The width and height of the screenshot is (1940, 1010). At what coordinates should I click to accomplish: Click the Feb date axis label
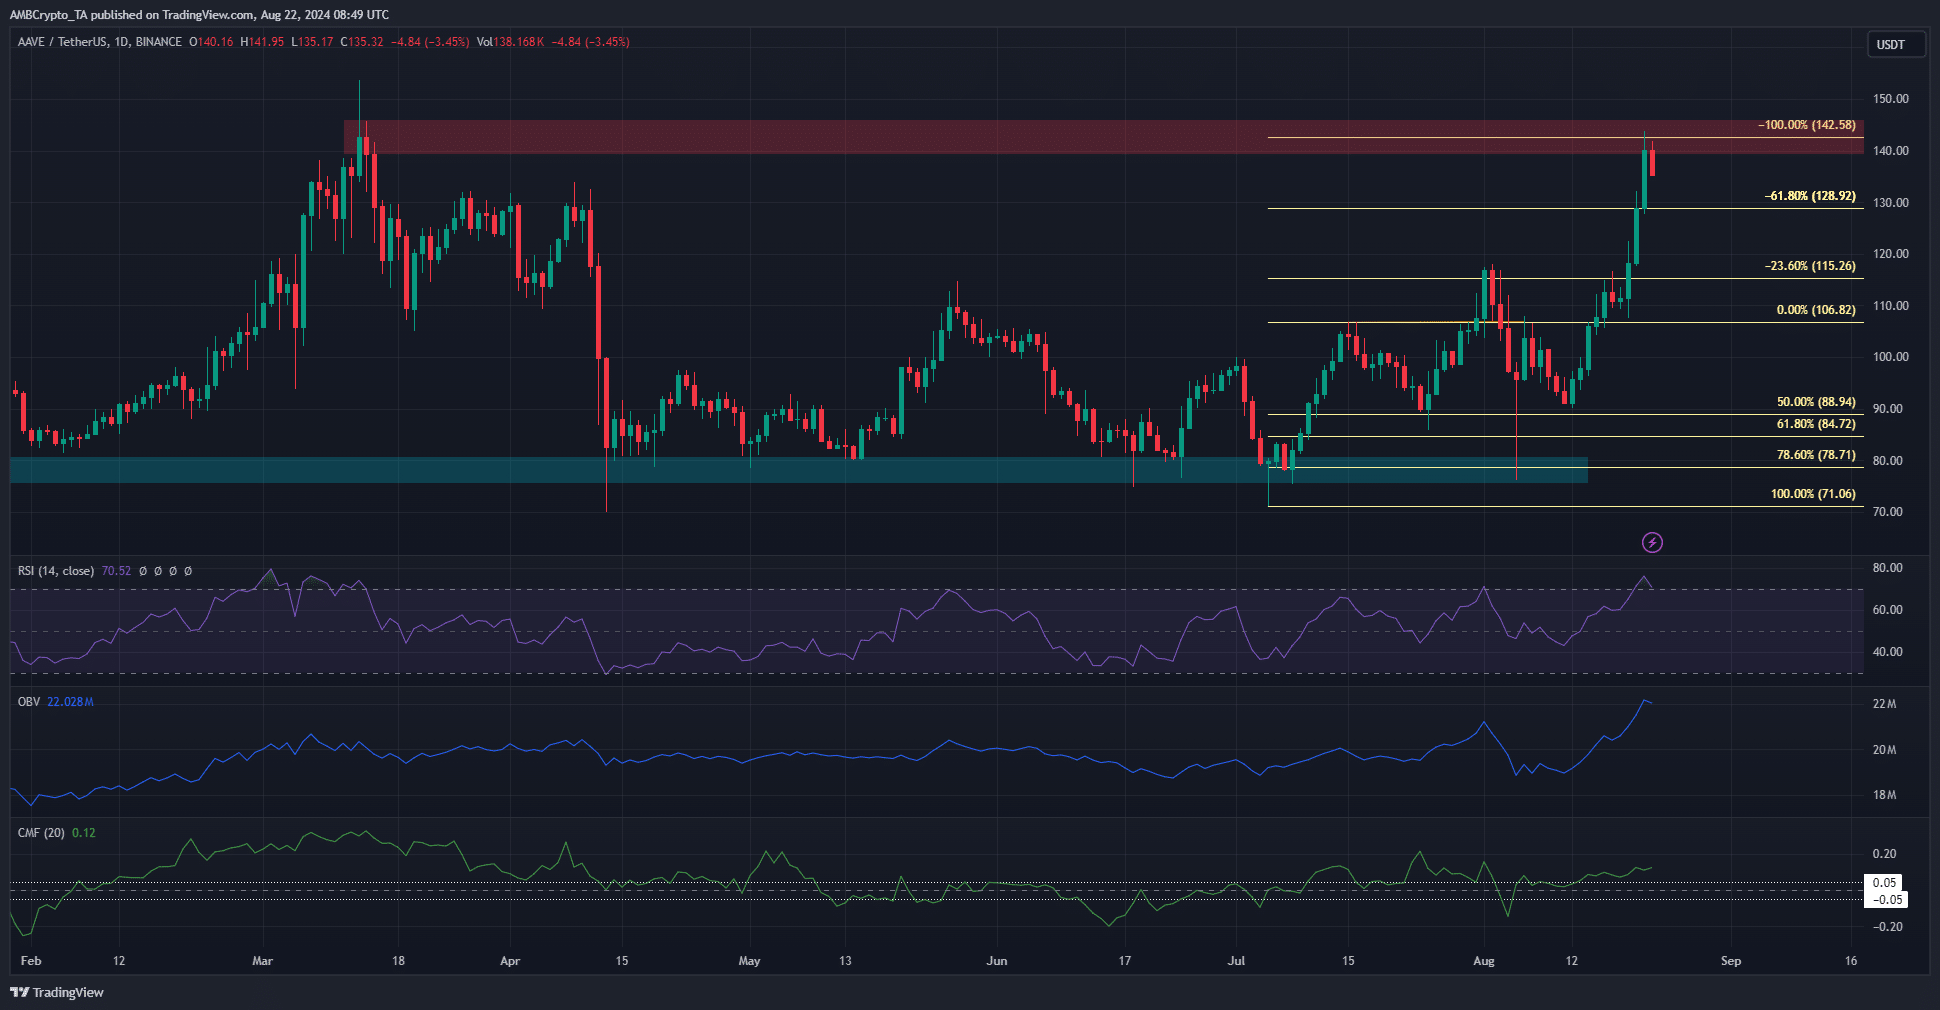31,961
